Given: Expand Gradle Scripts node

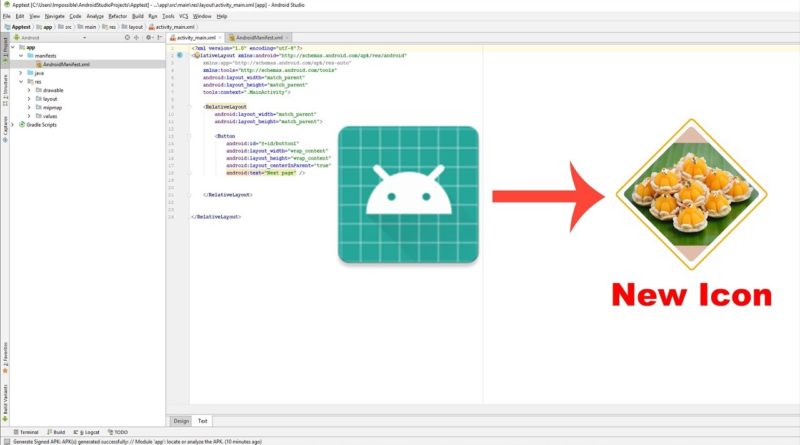Looking at the screenshot, I should coord(13,125).
